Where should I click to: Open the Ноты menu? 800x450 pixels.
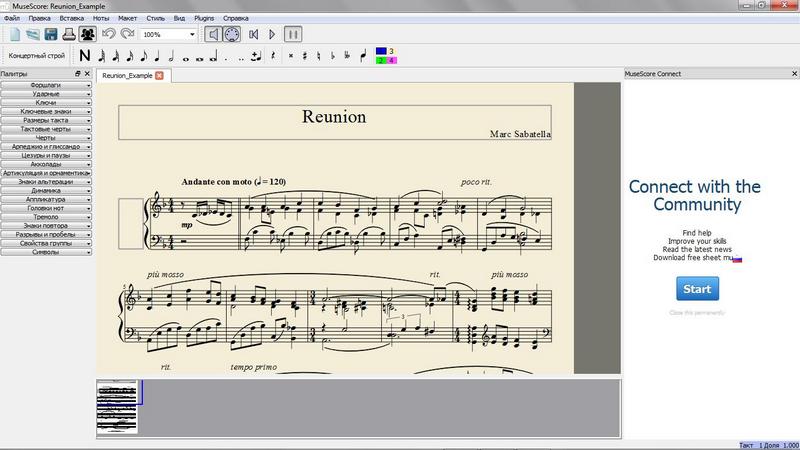coord(101,18)
